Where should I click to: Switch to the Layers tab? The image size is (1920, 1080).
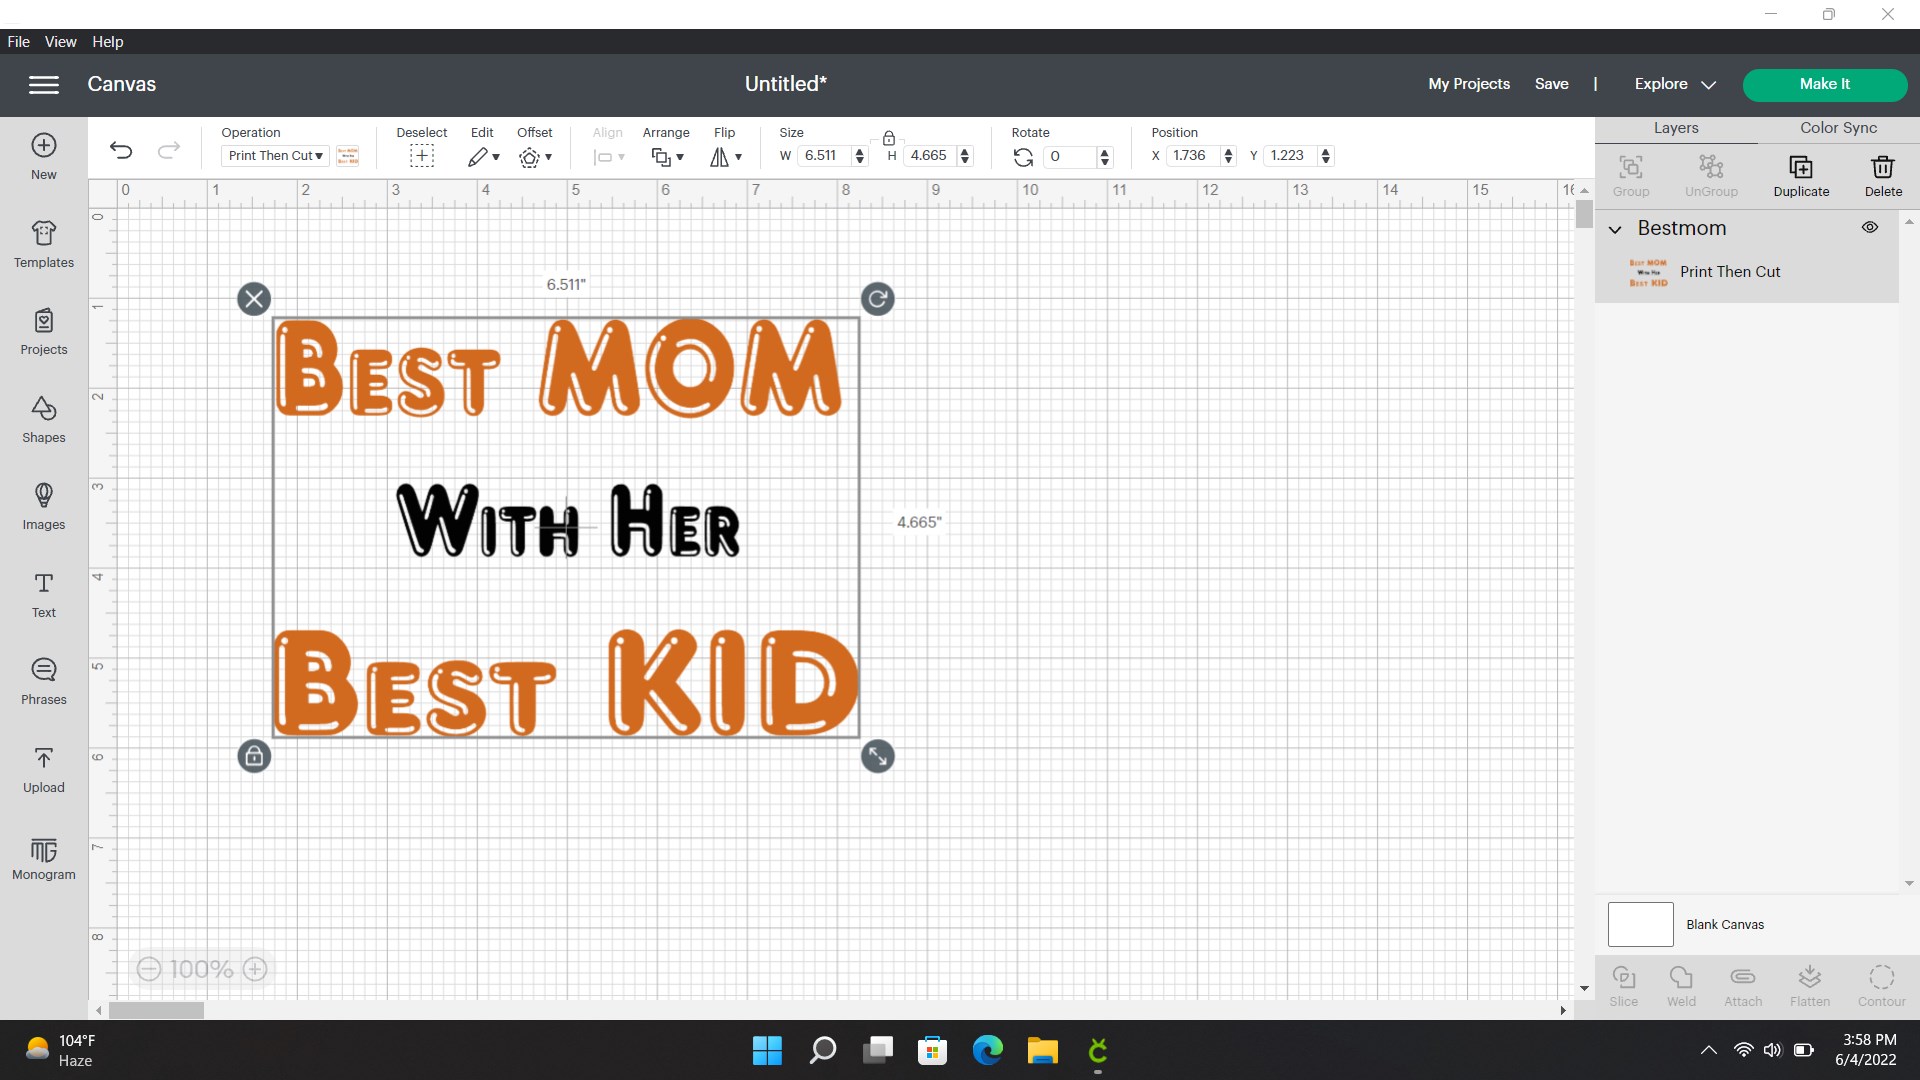click(x=1676, y=128)
